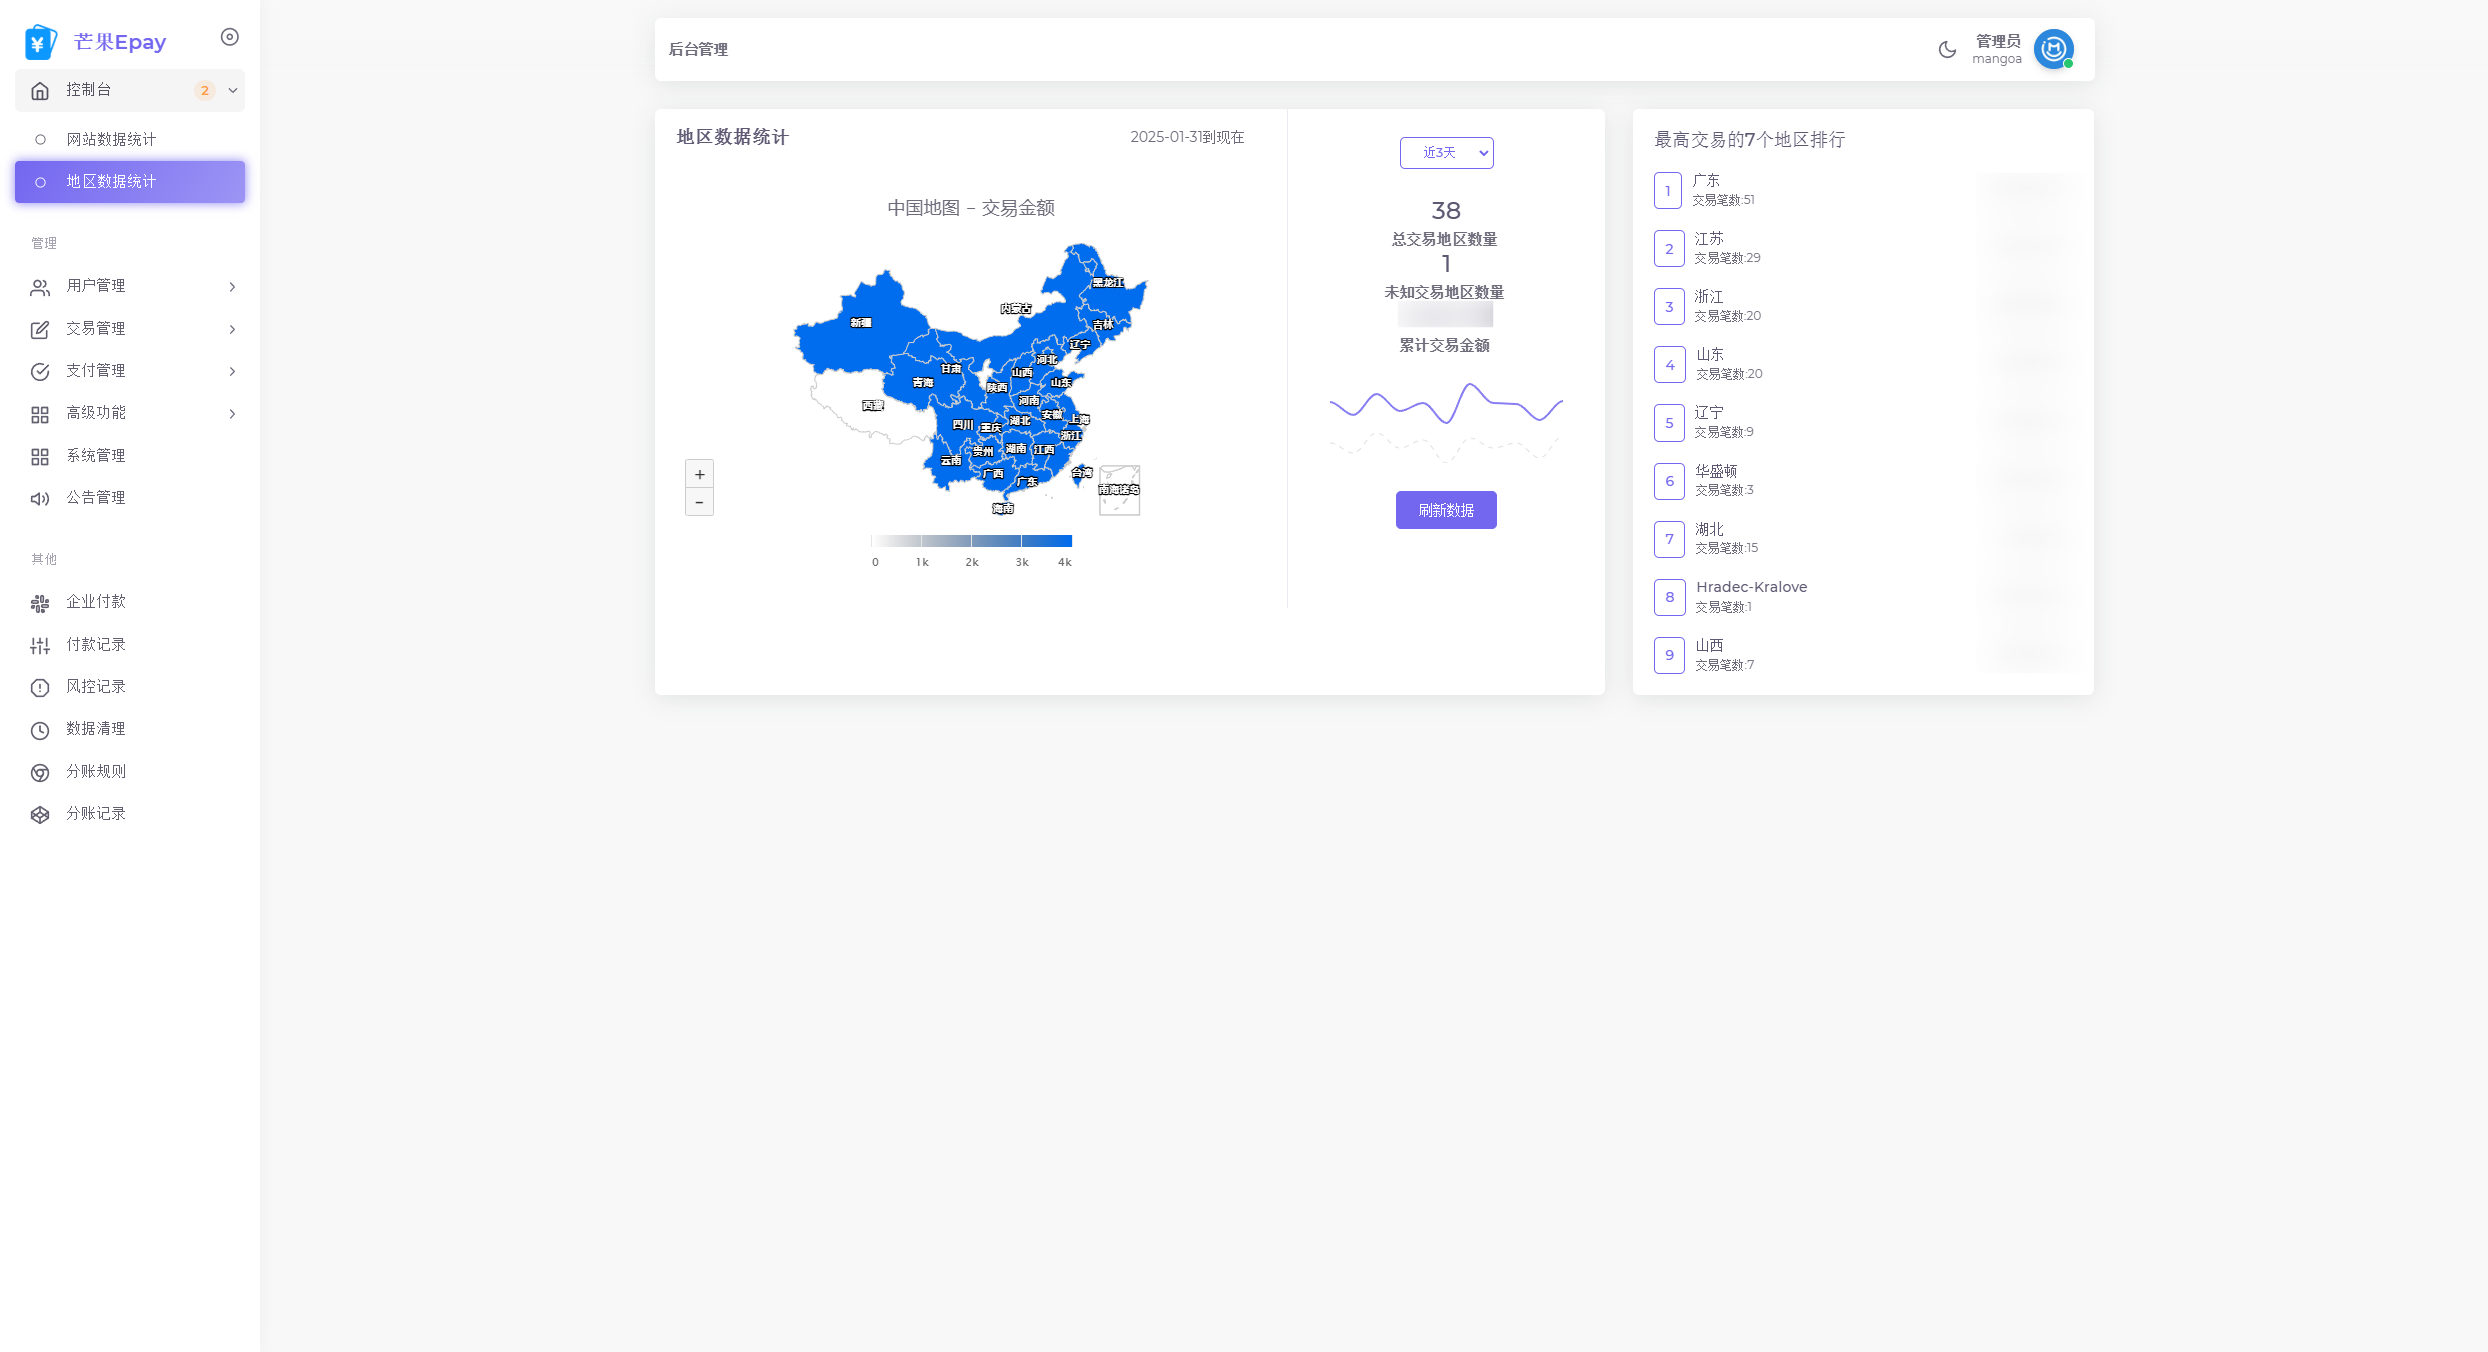Select 地区数据统计 submenu item

[130, 182]
